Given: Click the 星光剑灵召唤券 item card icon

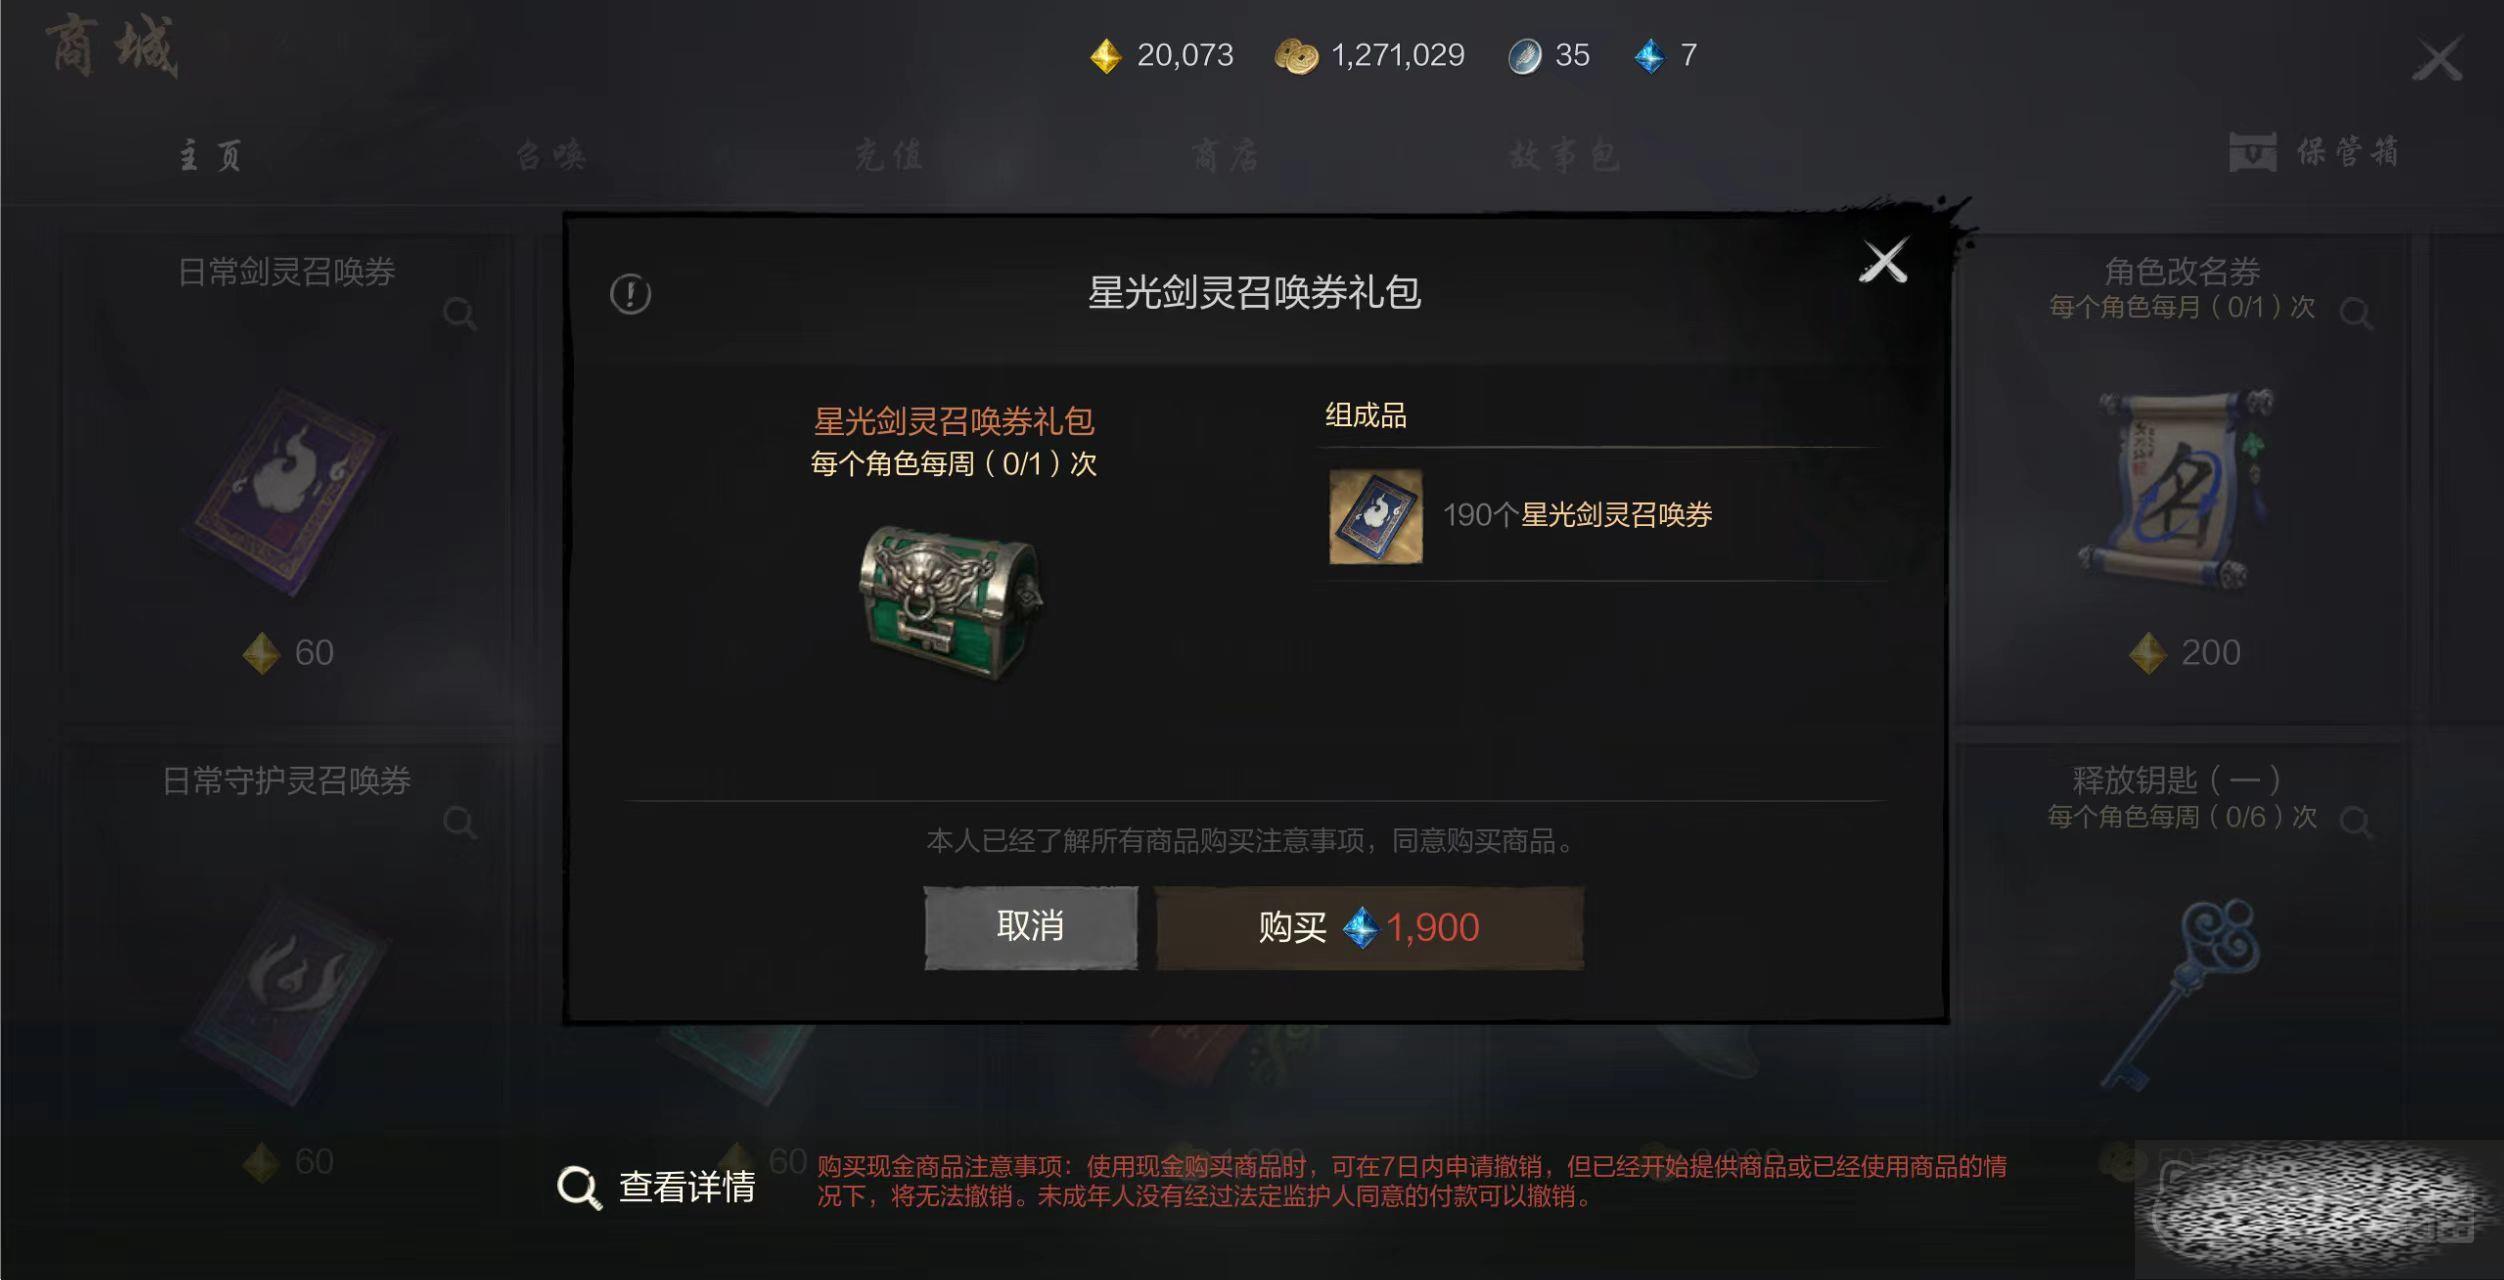Looking at the screenshot, I should coord(1375,516).
